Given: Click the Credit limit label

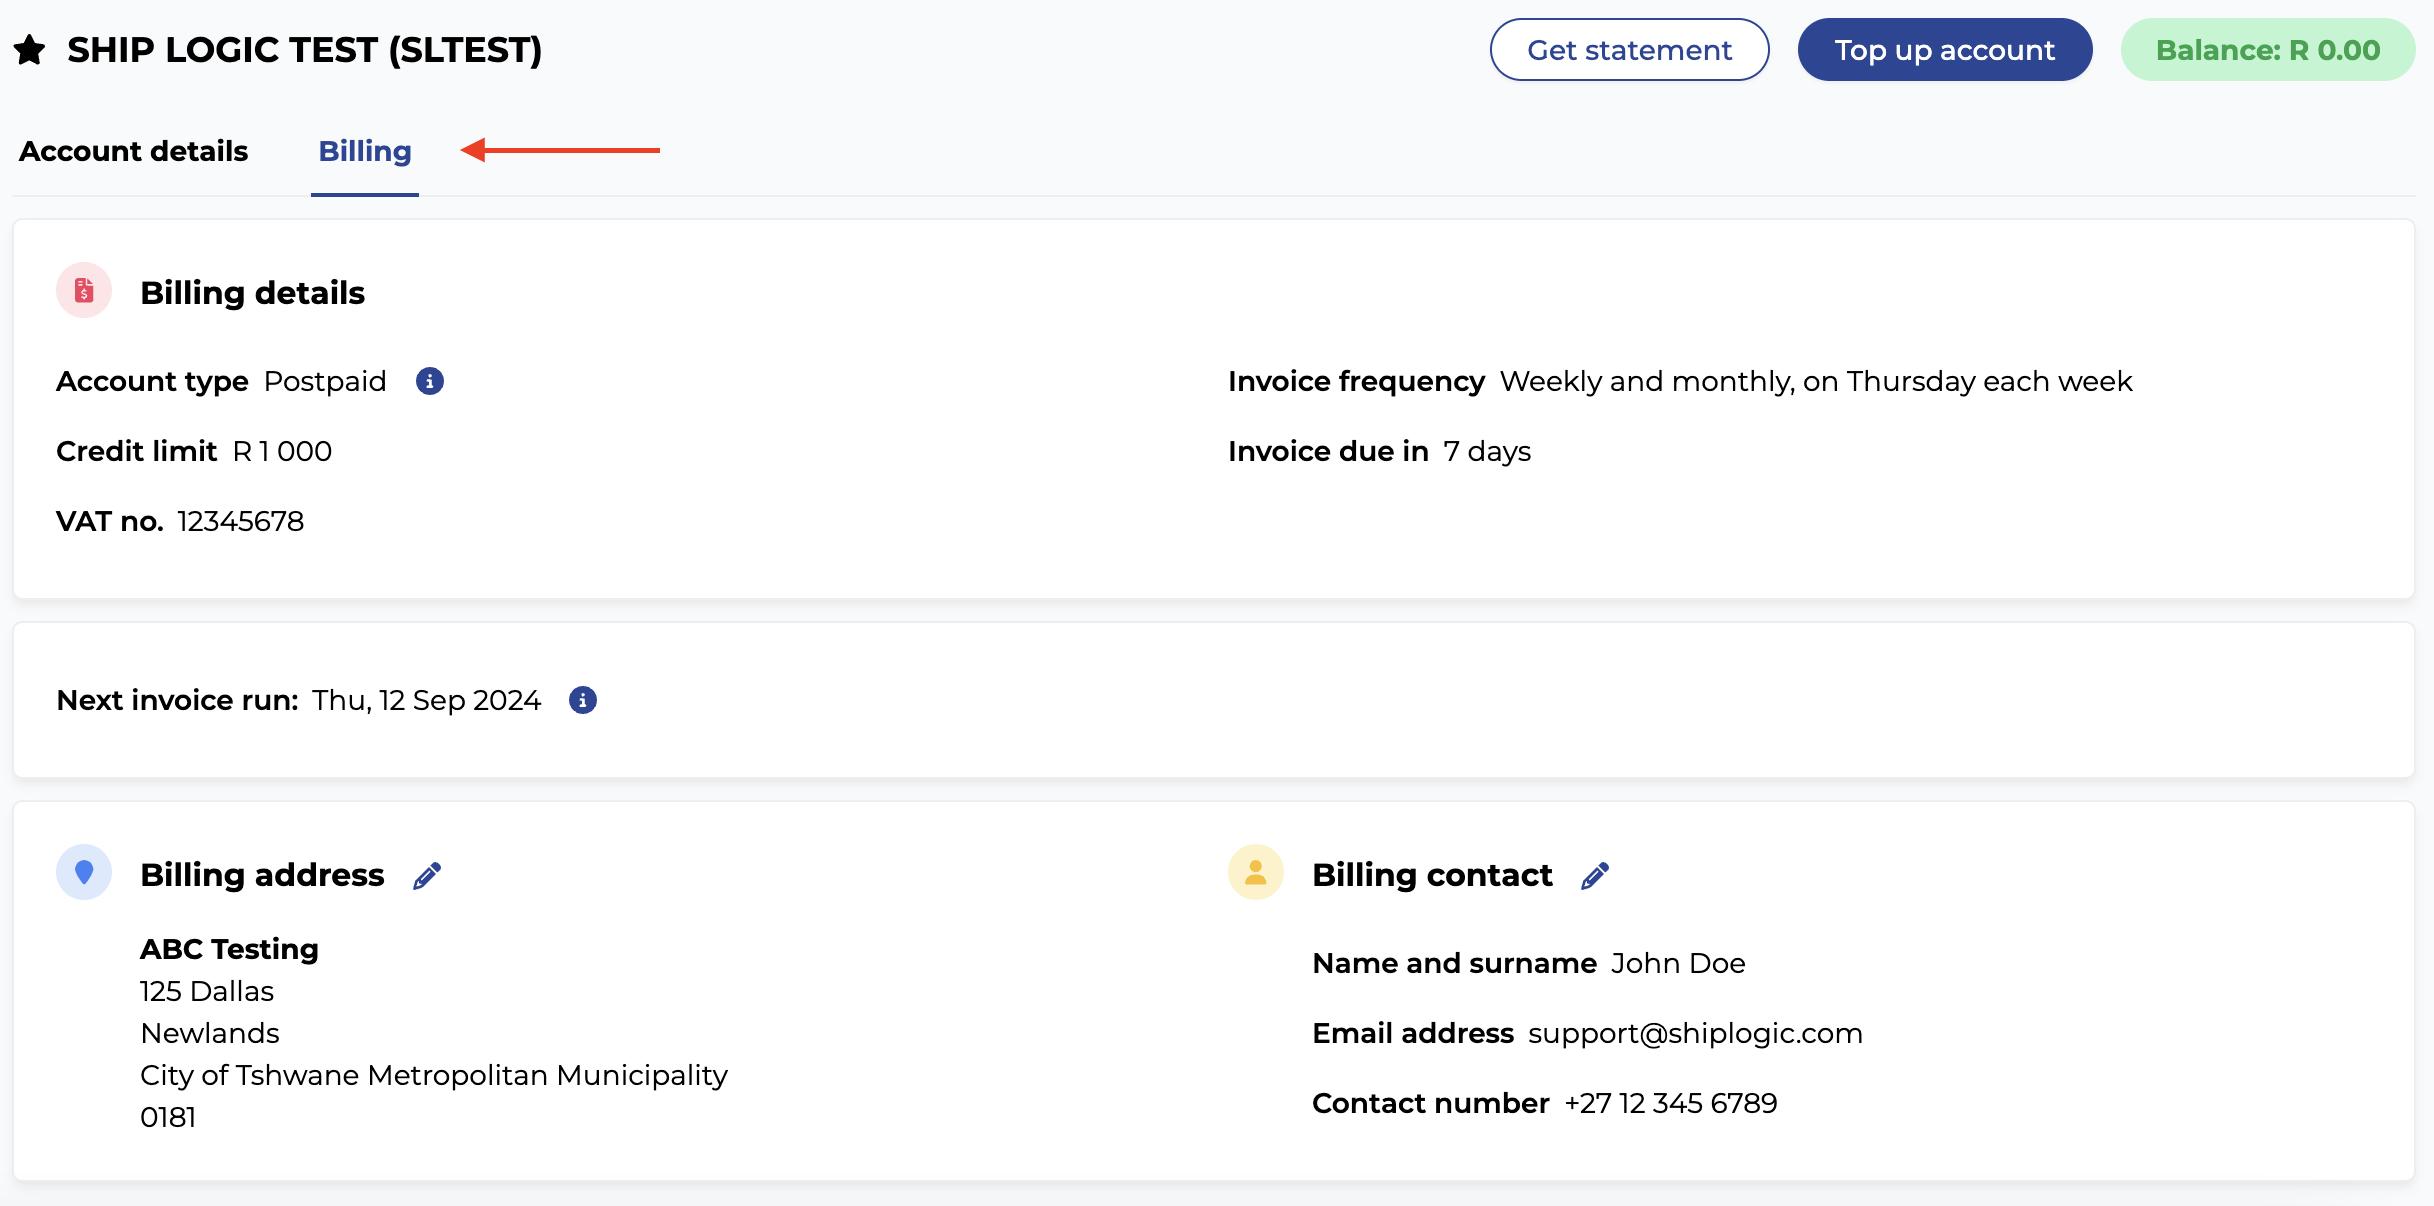Looking at the screenshot, I should [x=137, y=451].
